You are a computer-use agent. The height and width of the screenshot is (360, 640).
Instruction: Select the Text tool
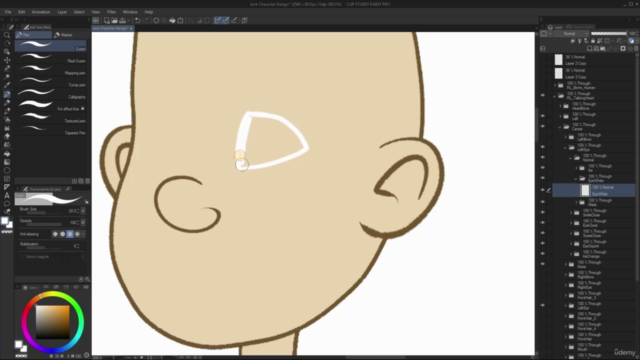[7, 195]
